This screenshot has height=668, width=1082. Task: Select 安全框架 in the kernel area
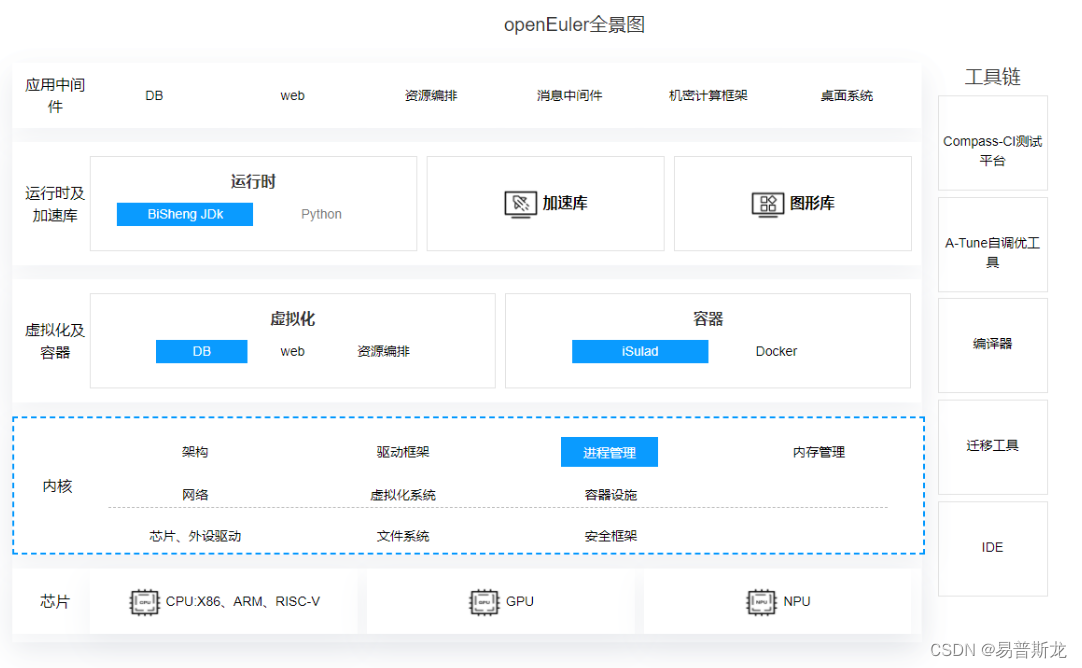coord(610,535)
